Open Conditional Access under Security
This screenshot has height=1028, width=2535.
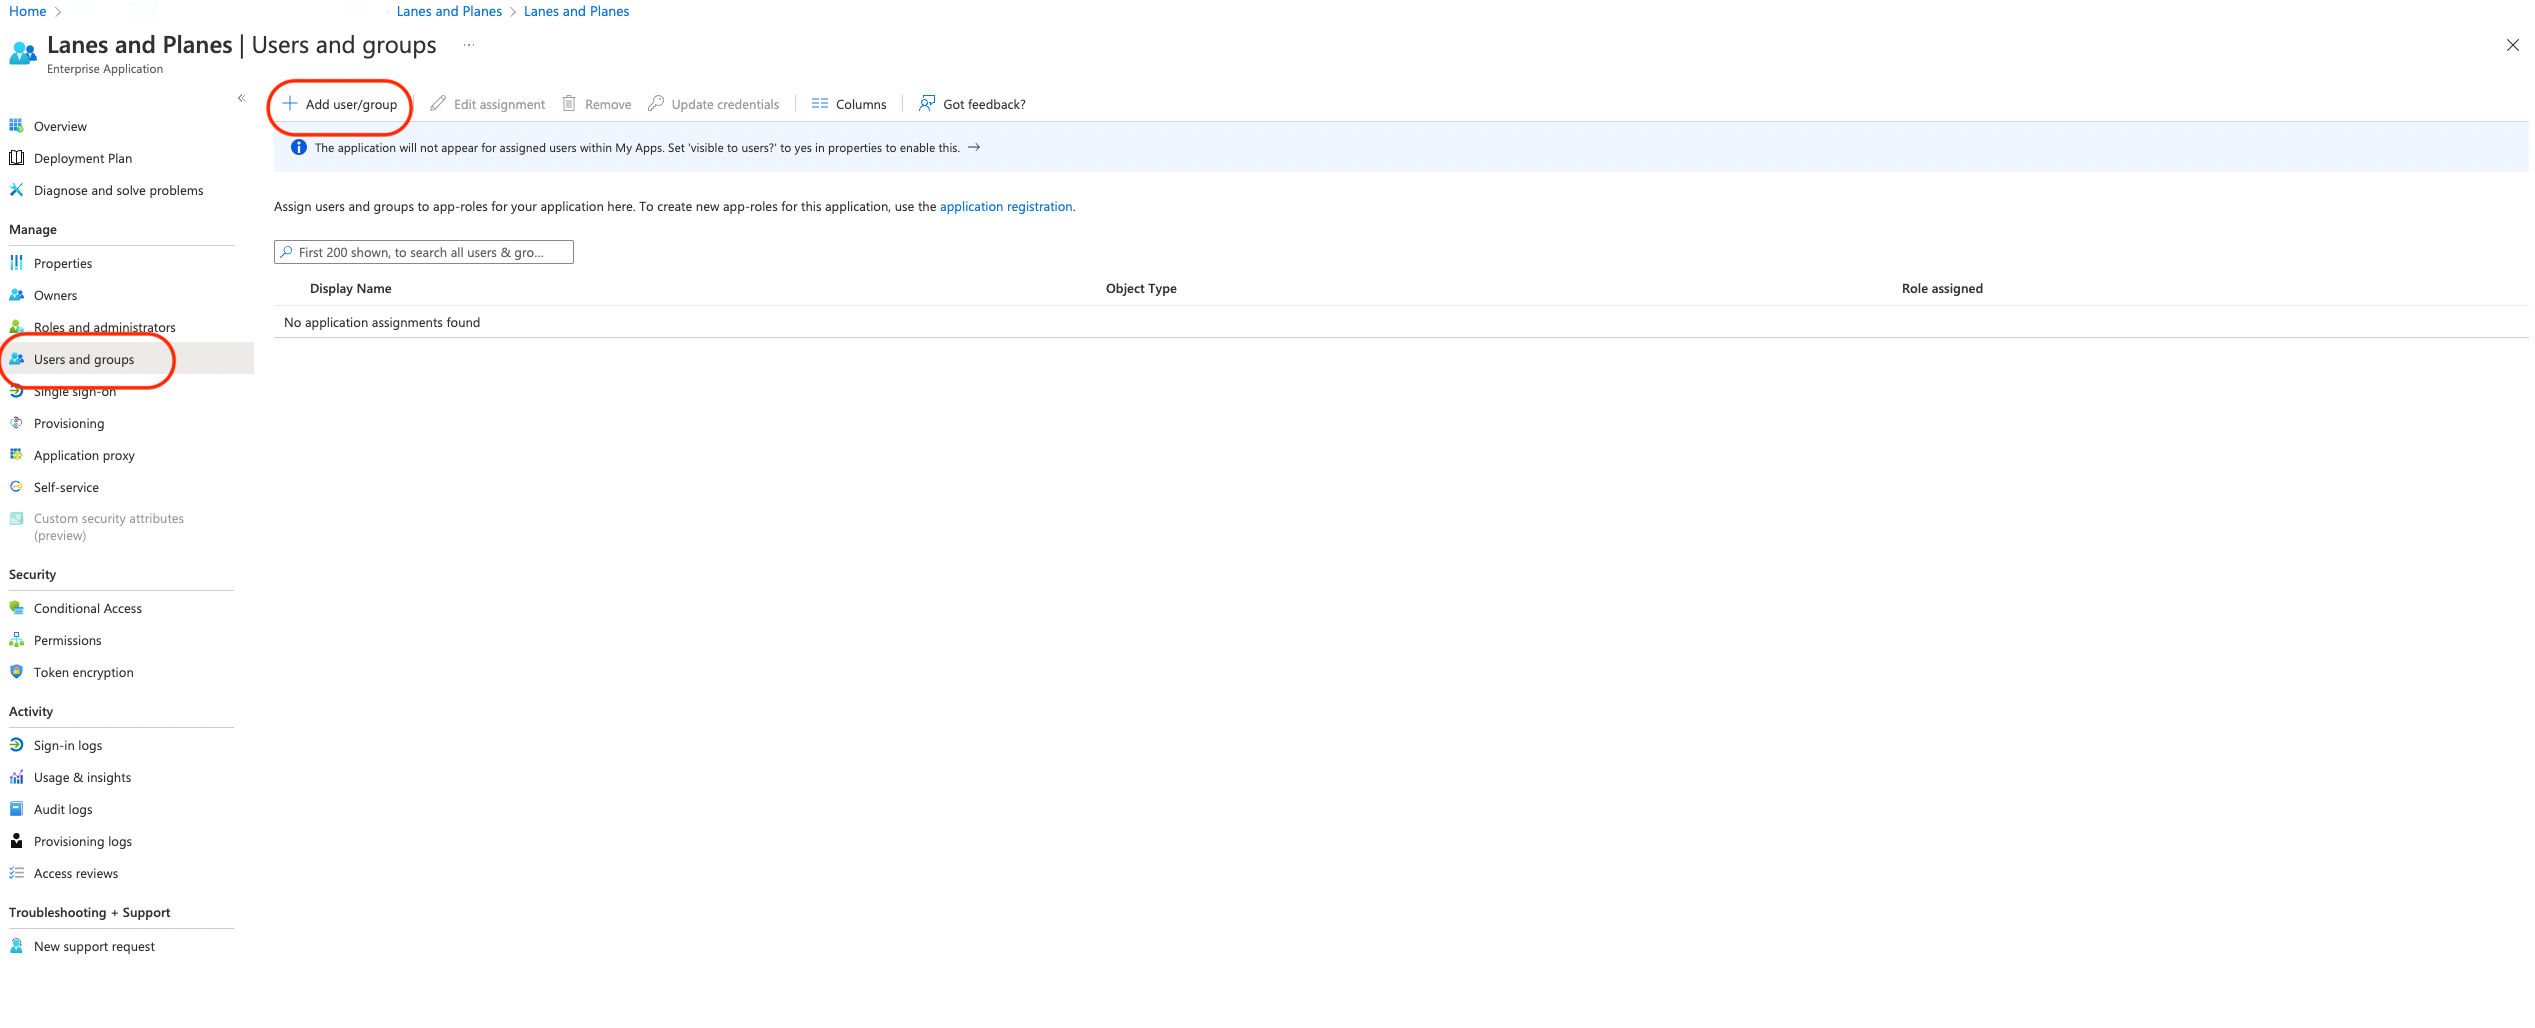tap(88, 608)
